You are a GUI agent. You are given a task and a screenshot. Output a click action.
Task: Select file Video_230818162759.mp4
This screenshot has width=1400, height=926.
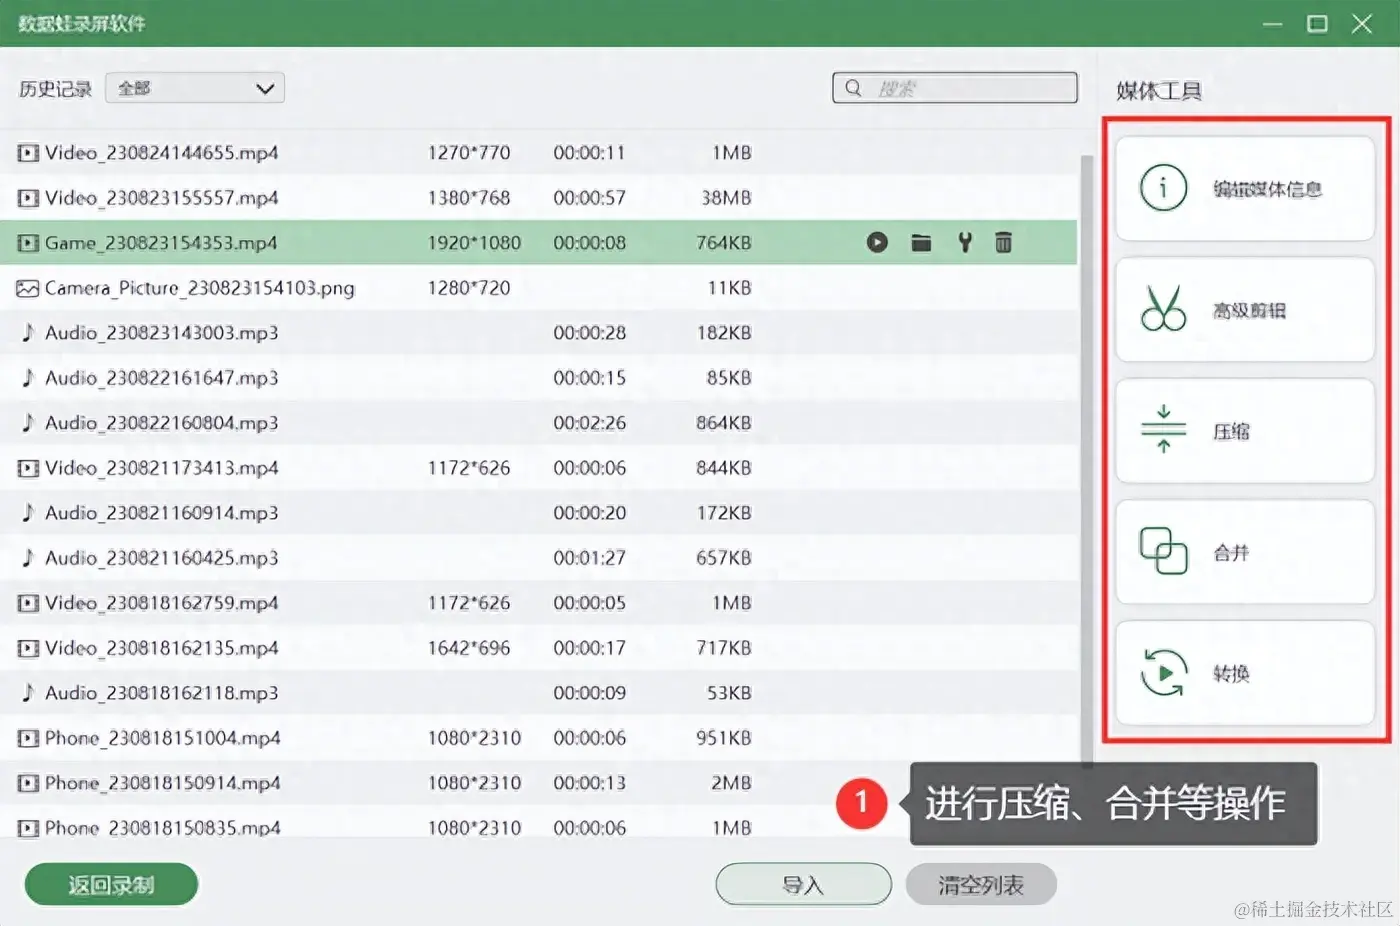click(x=538, y=602)
